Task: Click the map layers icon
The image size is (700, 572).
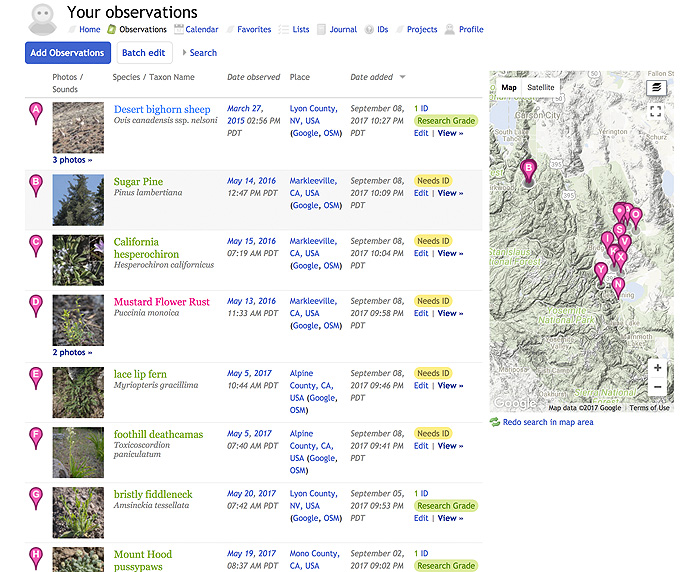Action: coord(656,88)
